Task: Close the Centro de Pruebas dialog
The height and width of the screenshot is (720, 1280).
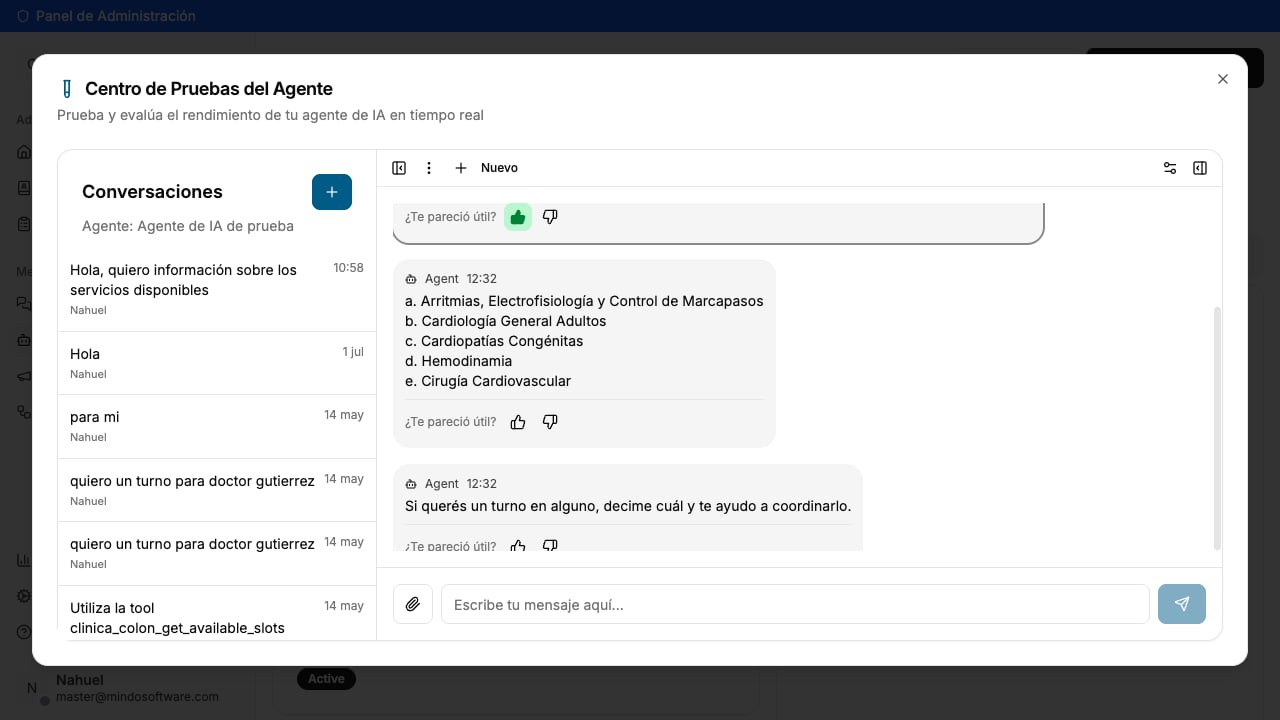Action: [x=1222, y=79]
